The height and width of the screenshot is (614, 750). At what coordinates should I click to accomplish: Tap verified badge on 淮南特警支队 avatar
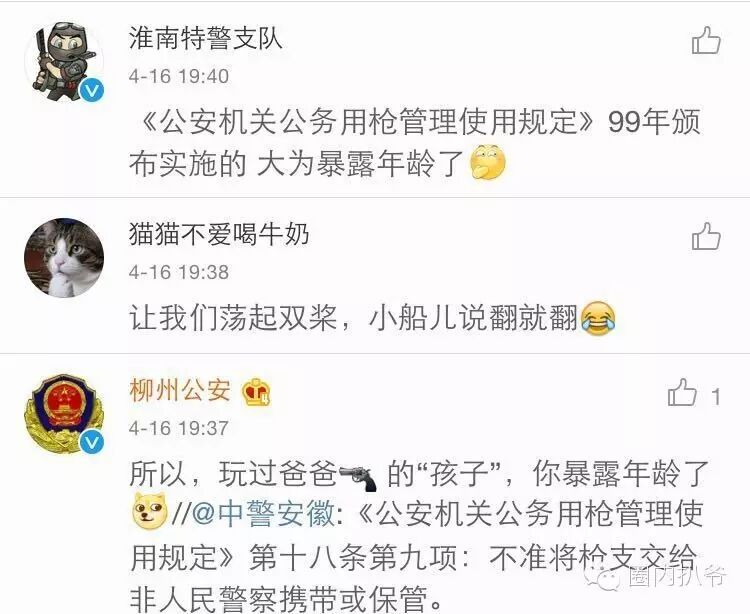point(91,90)
